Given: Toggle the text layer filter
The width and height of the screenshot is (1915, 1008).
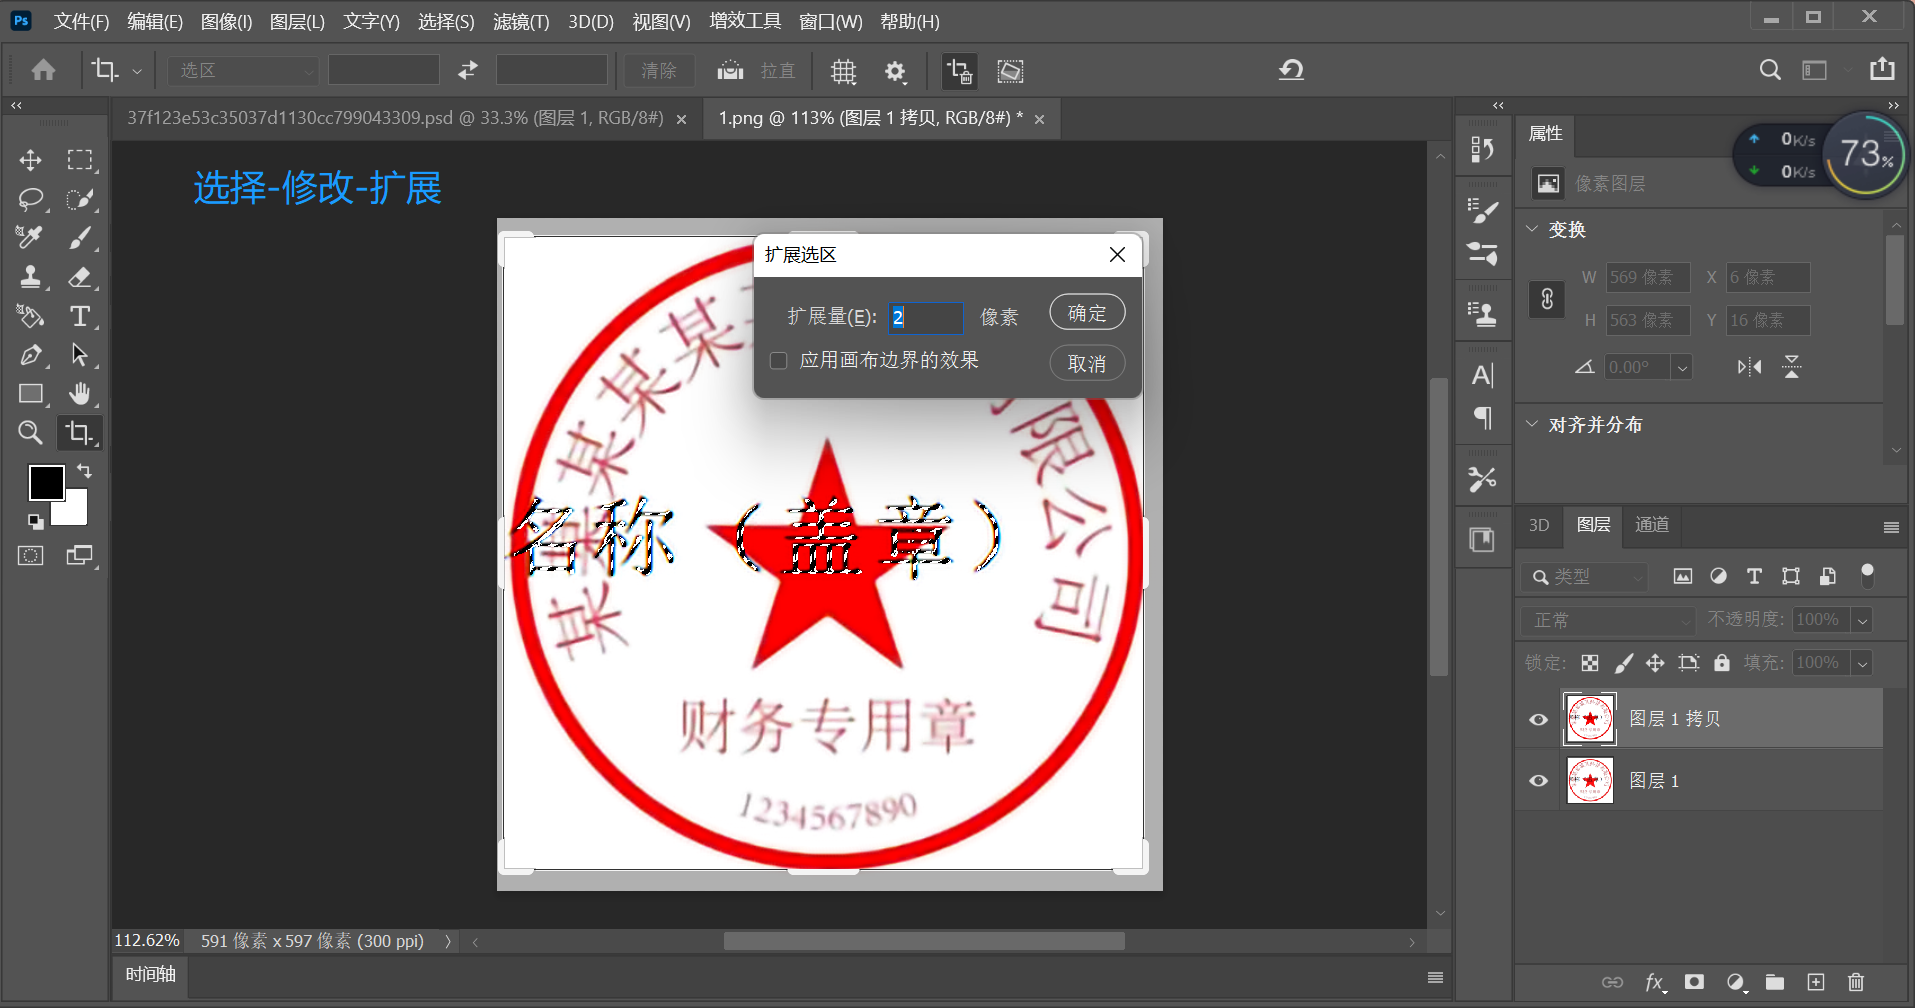Looking at the screenshot, I should 1754,576.
